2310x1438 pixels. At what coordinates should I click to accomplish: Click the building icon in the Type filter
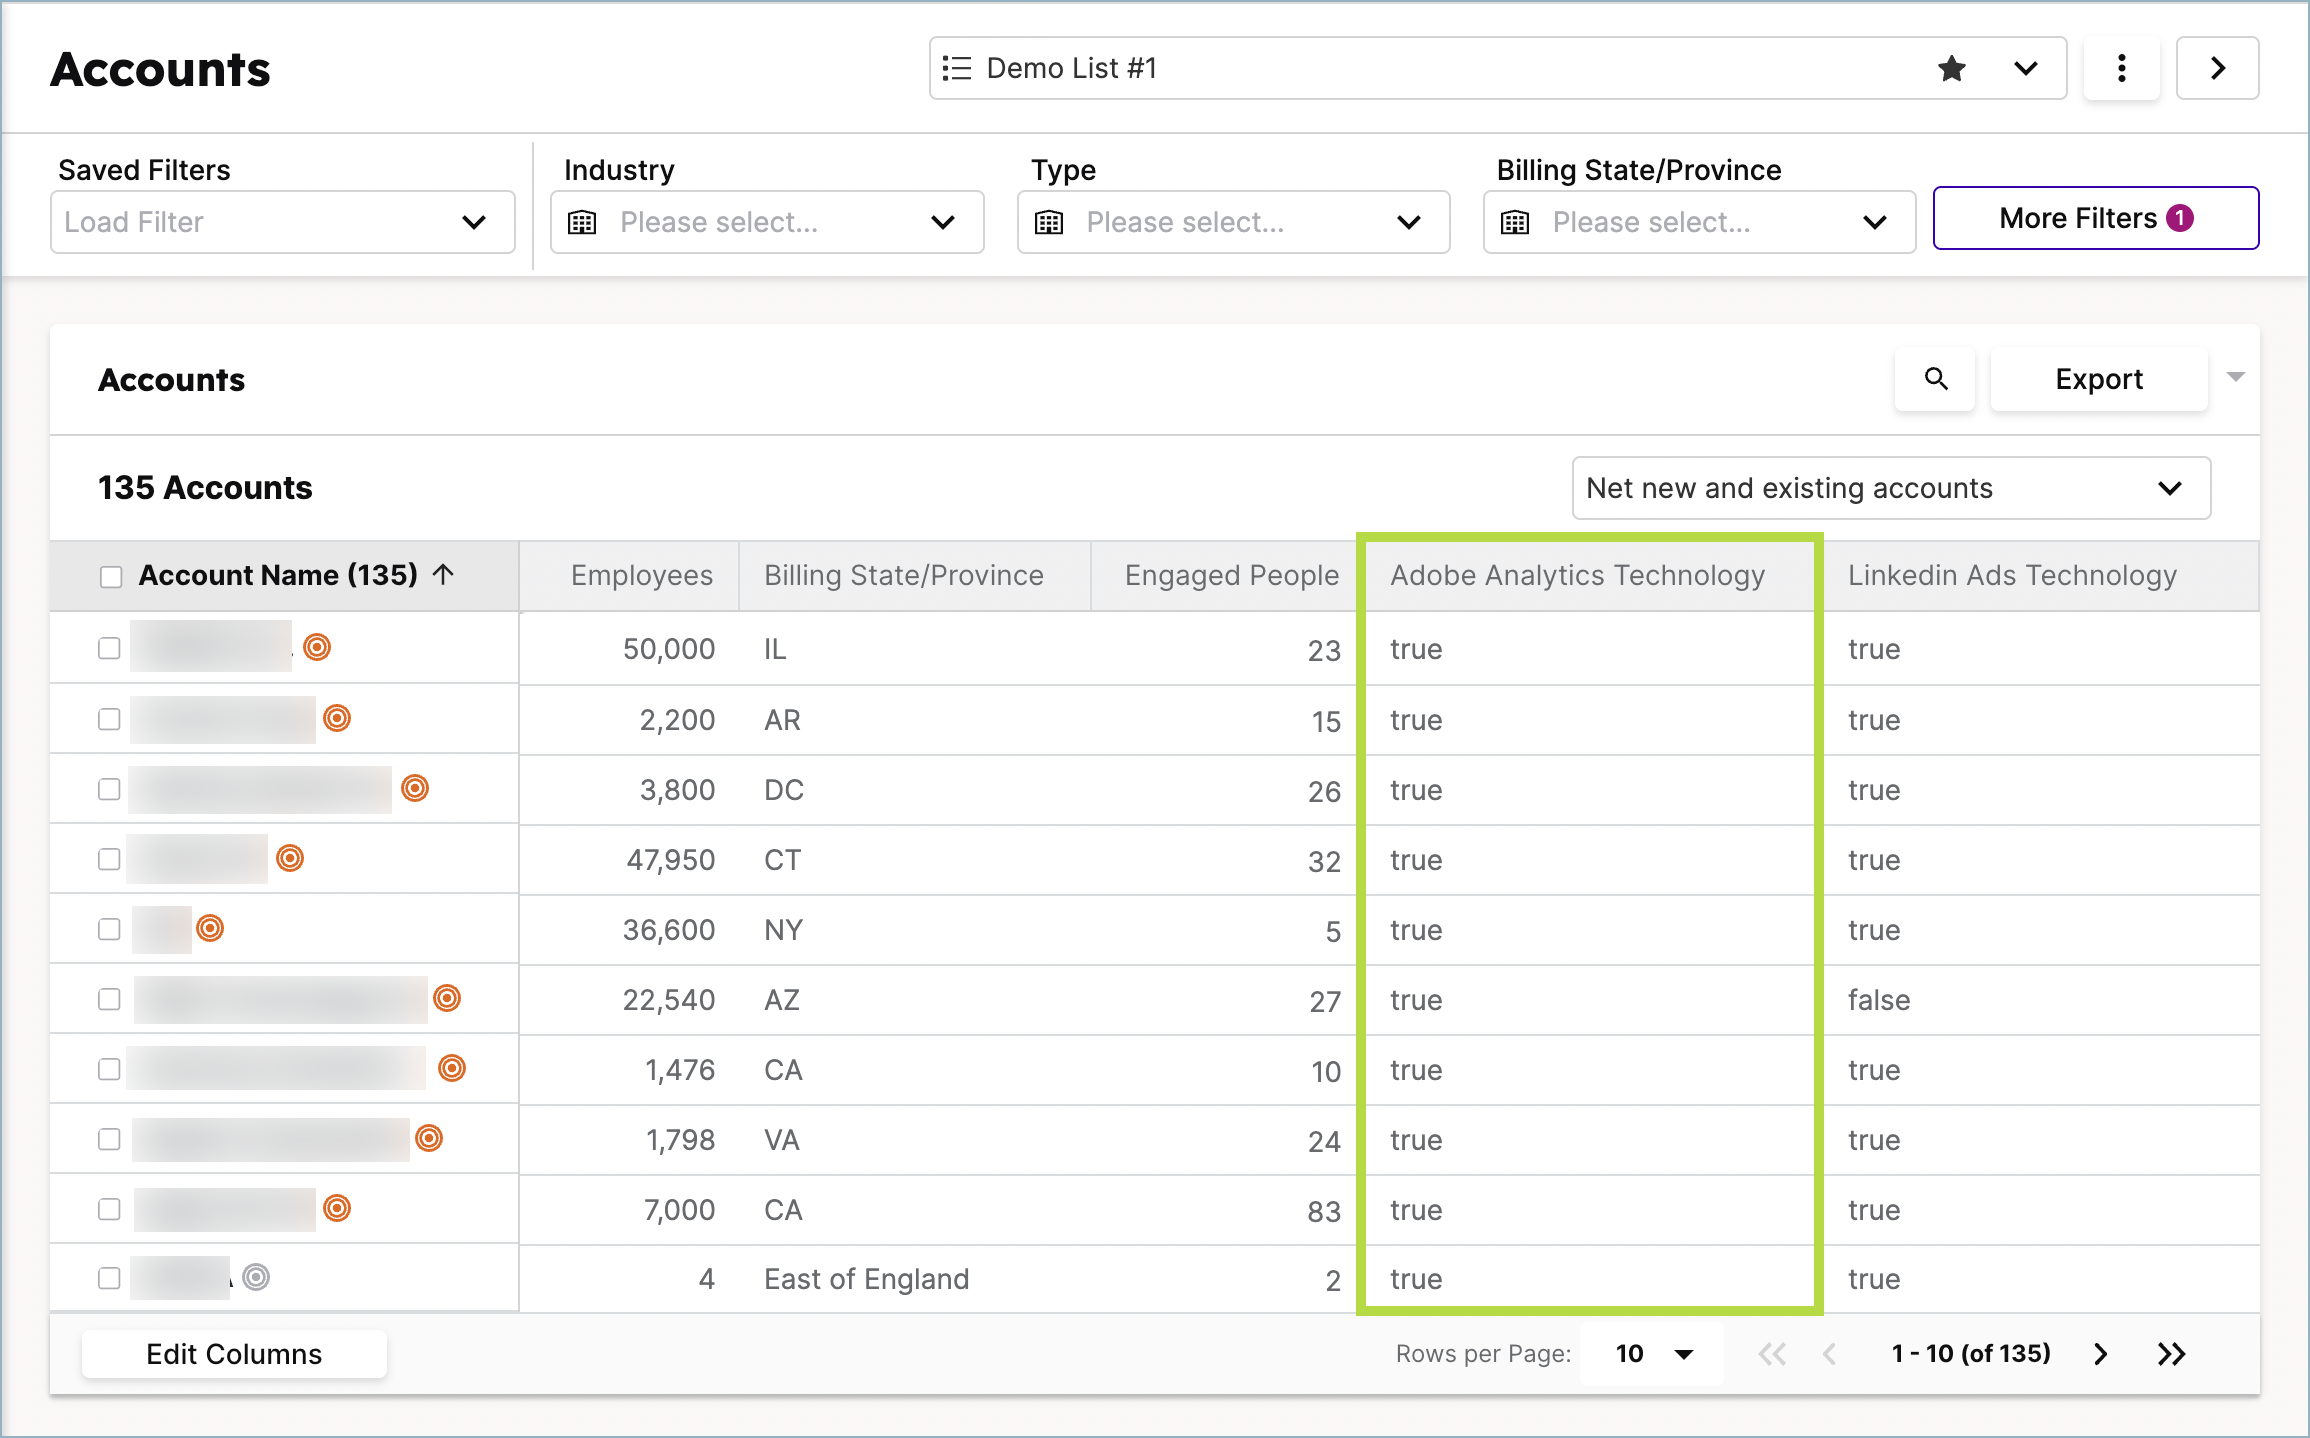click(1049, 222)
